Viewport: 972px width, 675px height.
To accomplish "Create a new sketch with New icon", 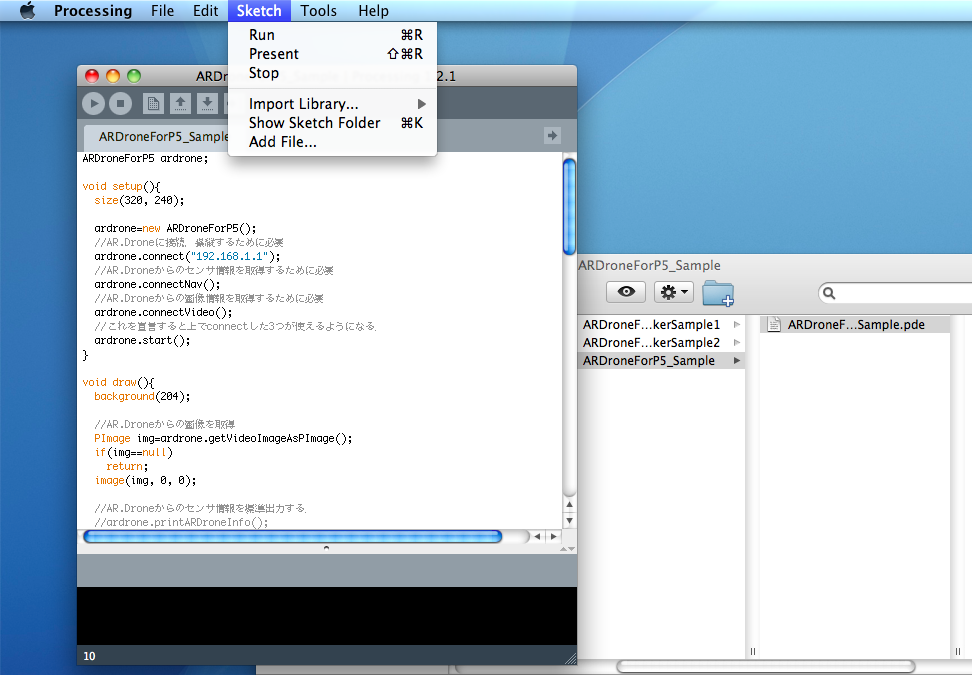I will click(153, 104).
